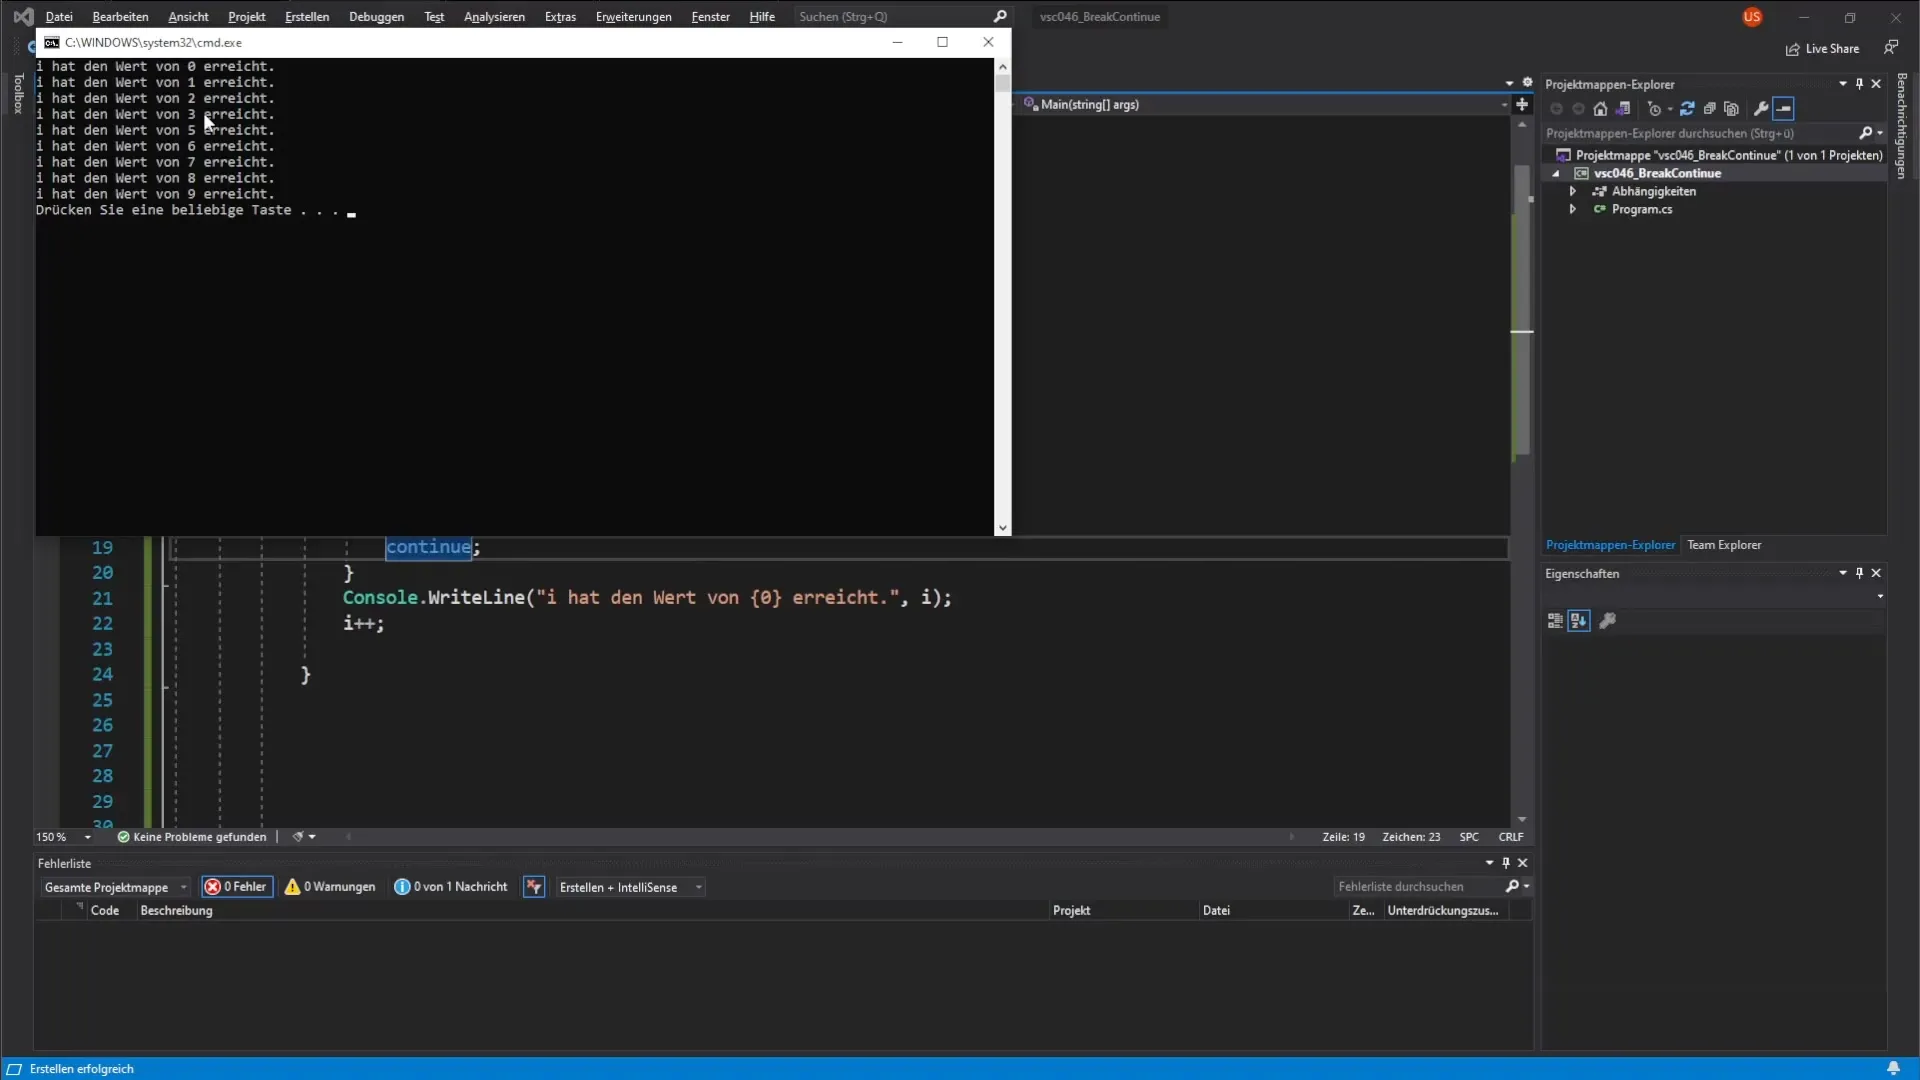Open the Extras menu
1920x1080 pixels.
coord(560,17)
